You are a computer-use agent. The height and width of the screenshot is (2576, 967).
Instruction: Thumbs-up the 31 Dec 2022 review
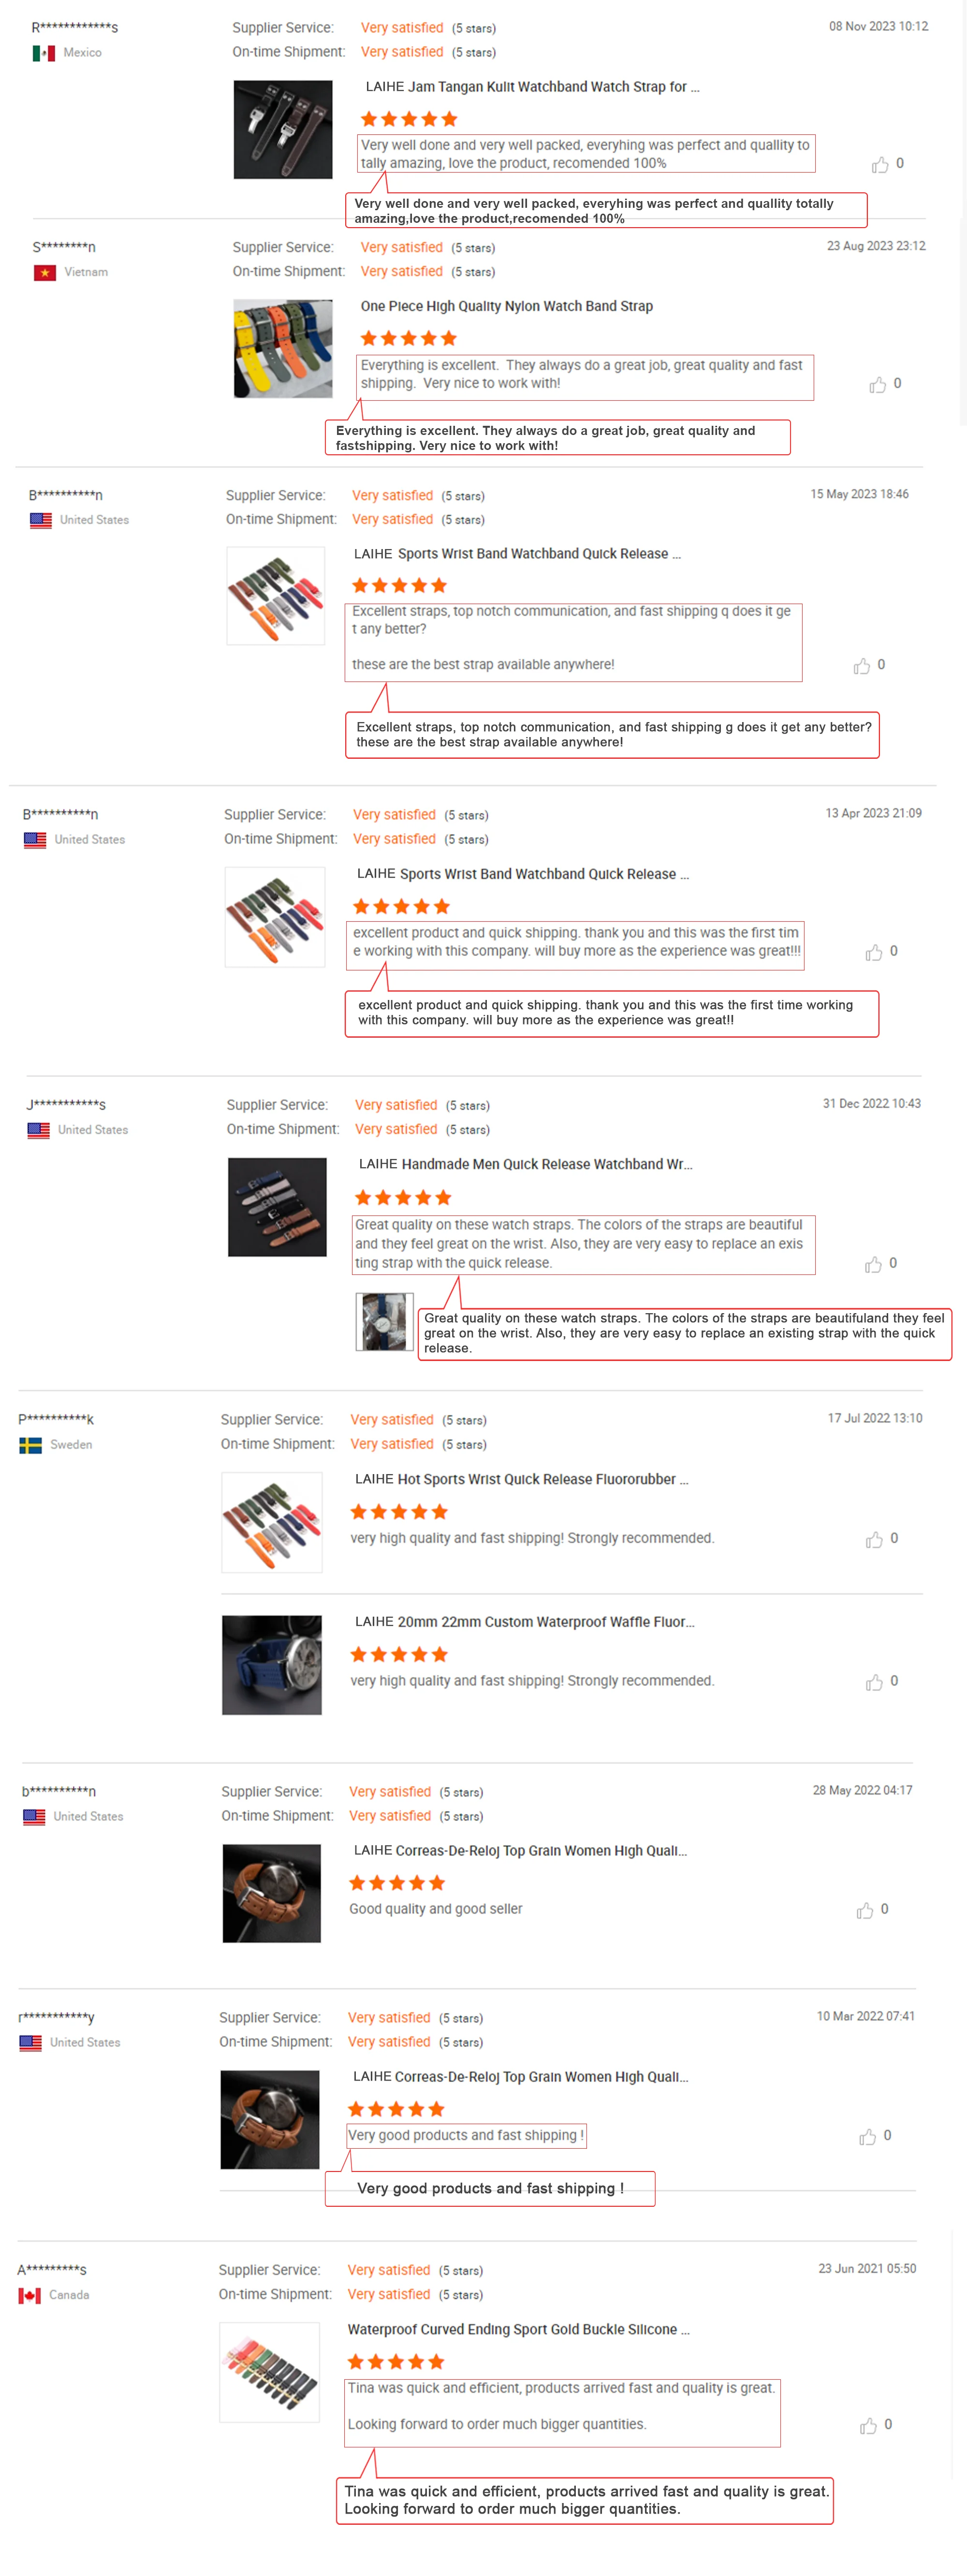tap(874, 1264)
